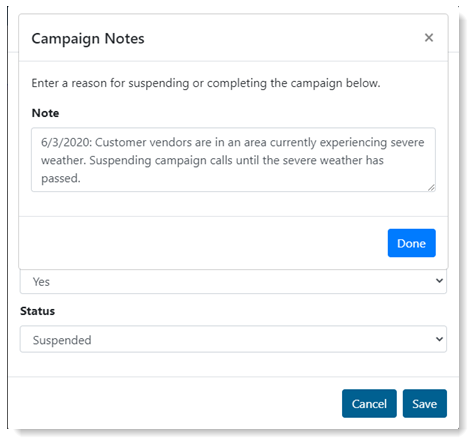Click the phrase Suspending campaign calls in note
The width and height of the screenshot is (474, 444).
161,160
